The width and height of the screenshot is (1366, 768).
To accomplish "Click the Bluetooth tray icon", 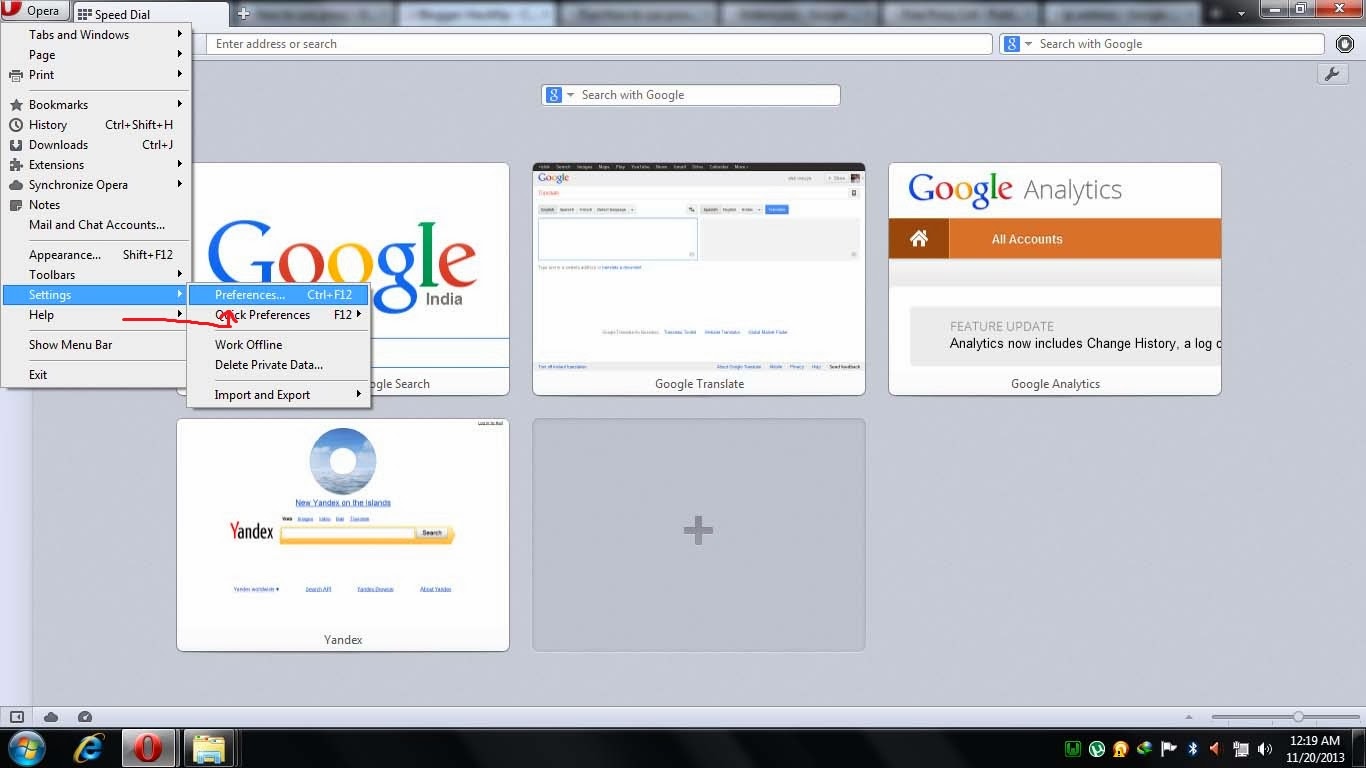I will click(1193, 748).
